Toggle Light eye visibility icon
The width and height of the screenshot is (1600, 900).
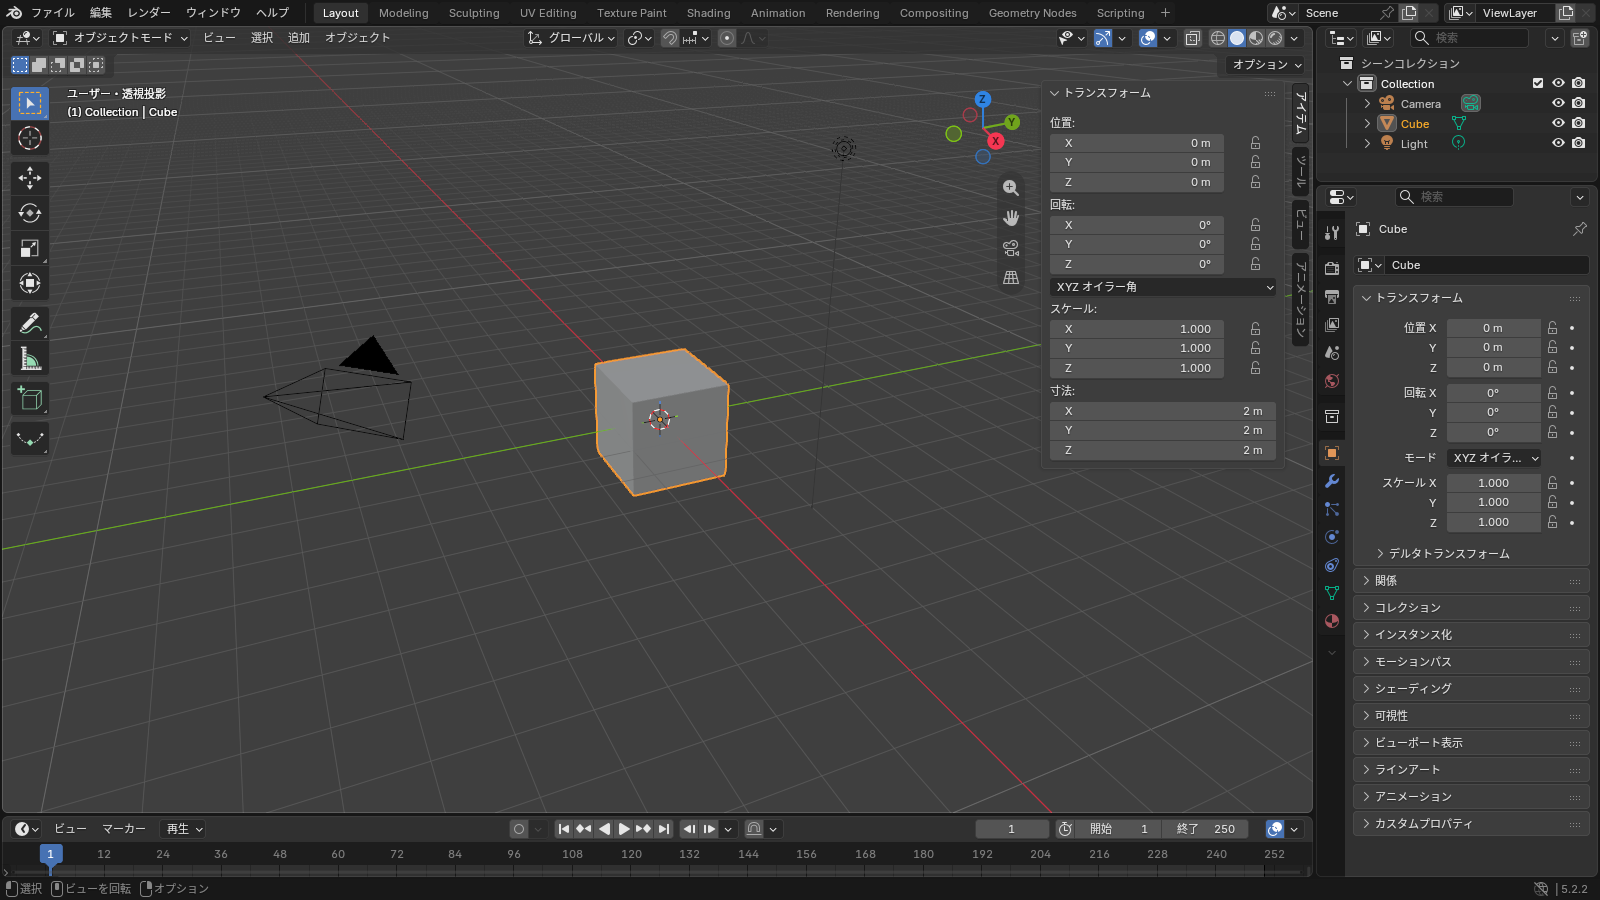pyautogui.click(x=1558, y=143)
